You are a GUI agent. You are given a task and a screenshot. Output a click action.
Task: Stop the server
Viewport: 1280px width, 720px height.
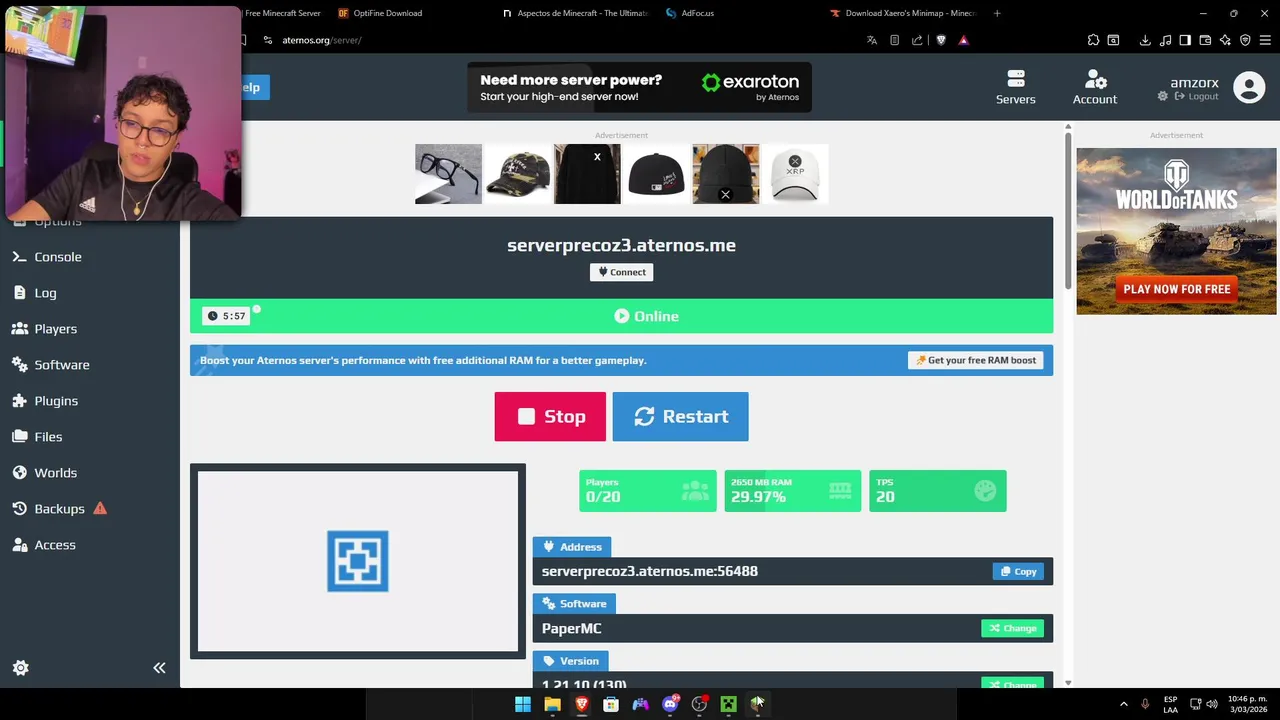coord(550,416)
